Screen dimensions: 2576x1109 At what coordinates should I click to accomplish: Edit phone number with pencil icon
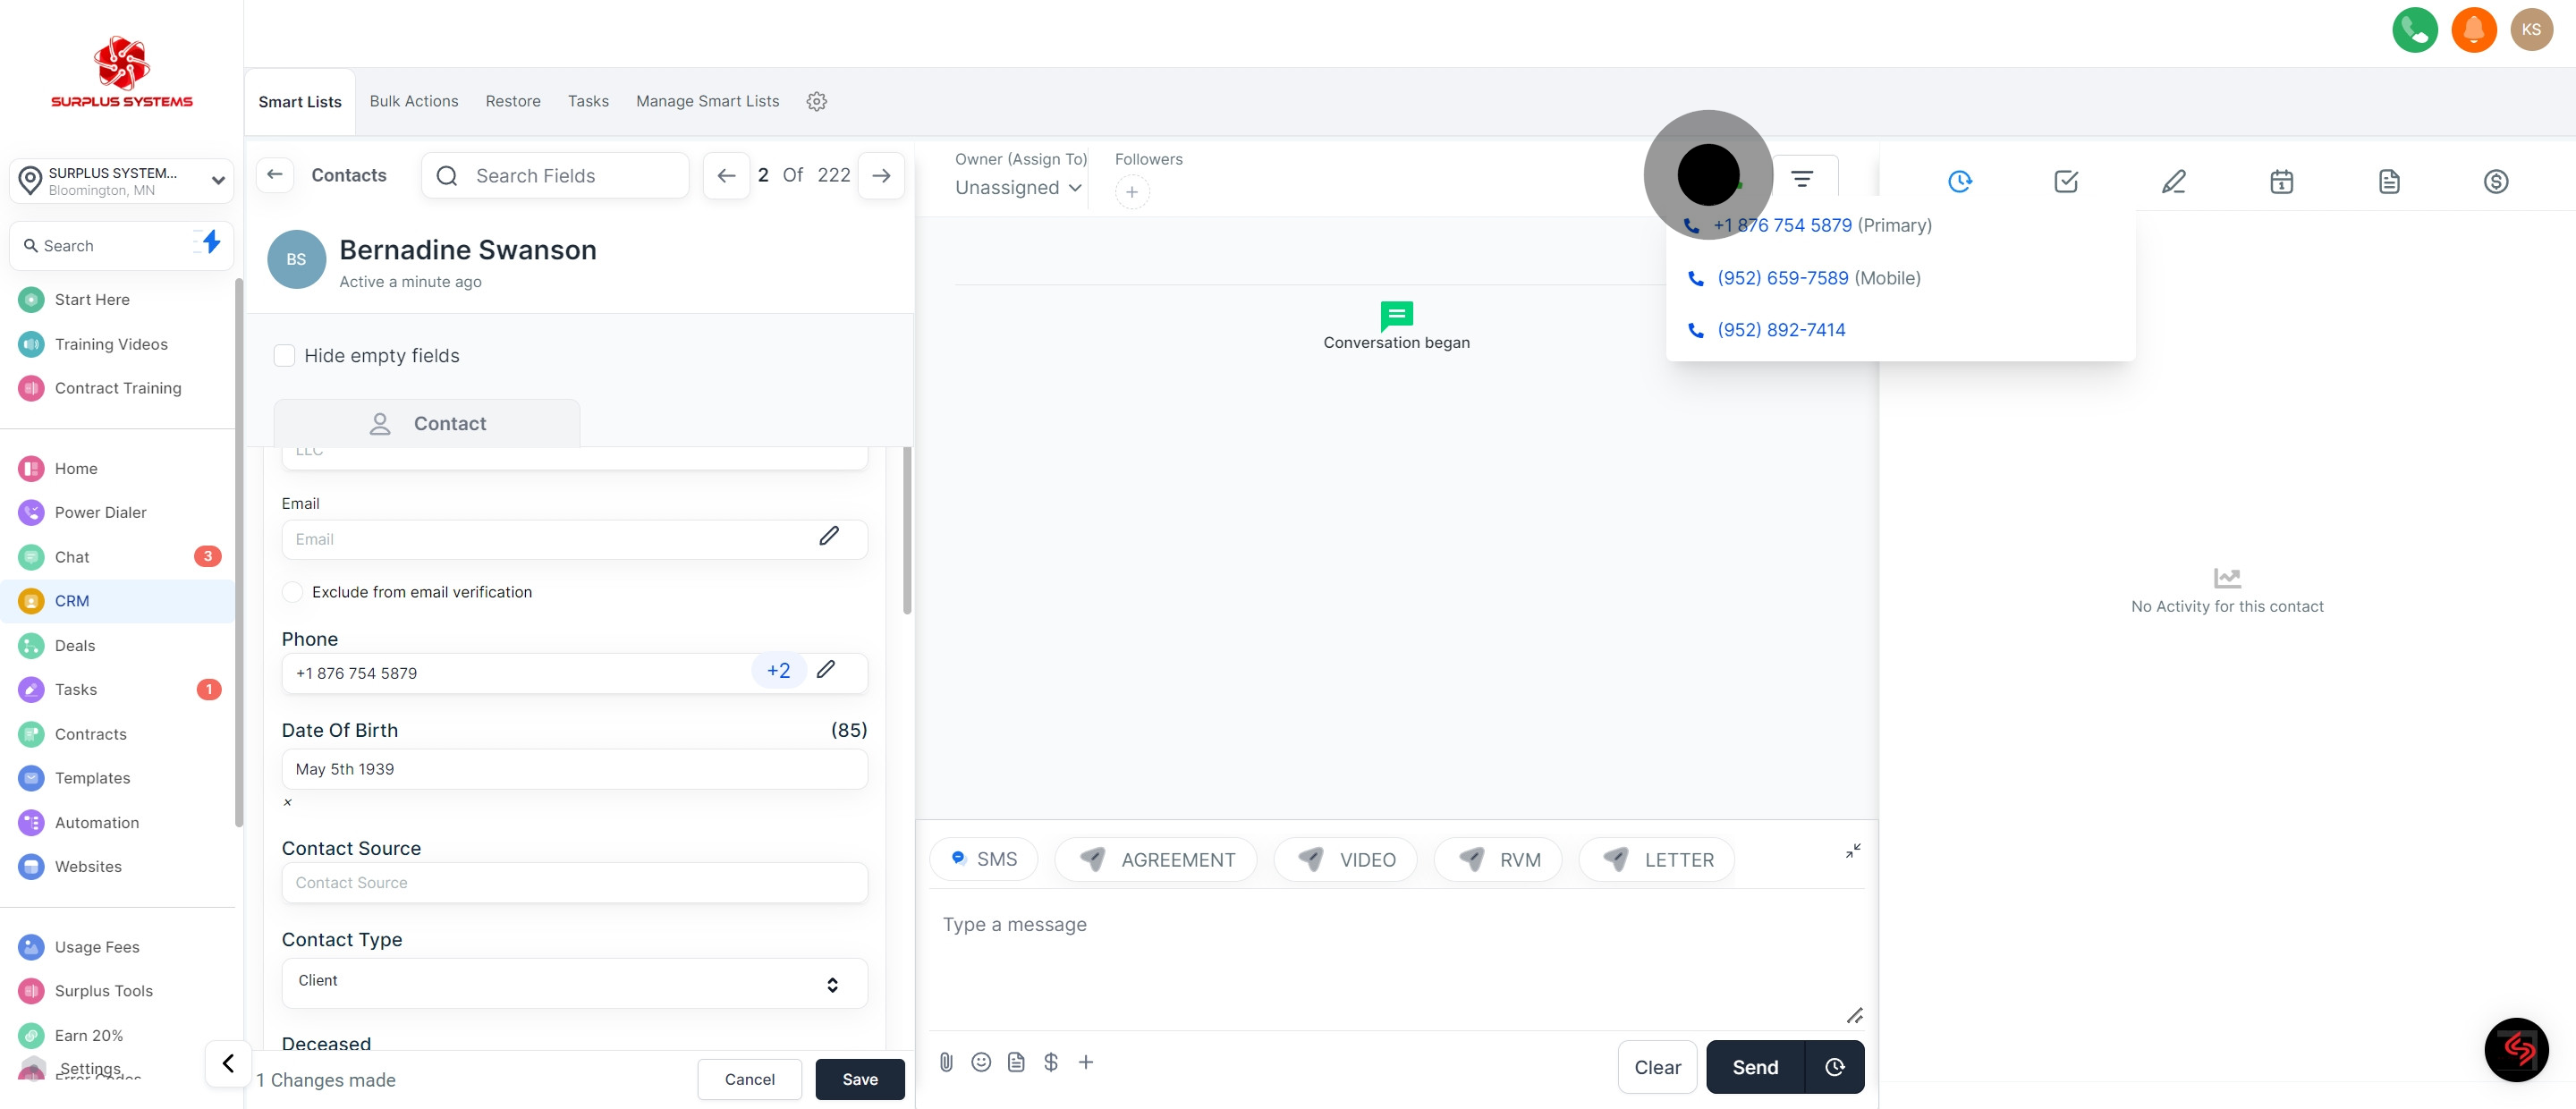point(825,670)
